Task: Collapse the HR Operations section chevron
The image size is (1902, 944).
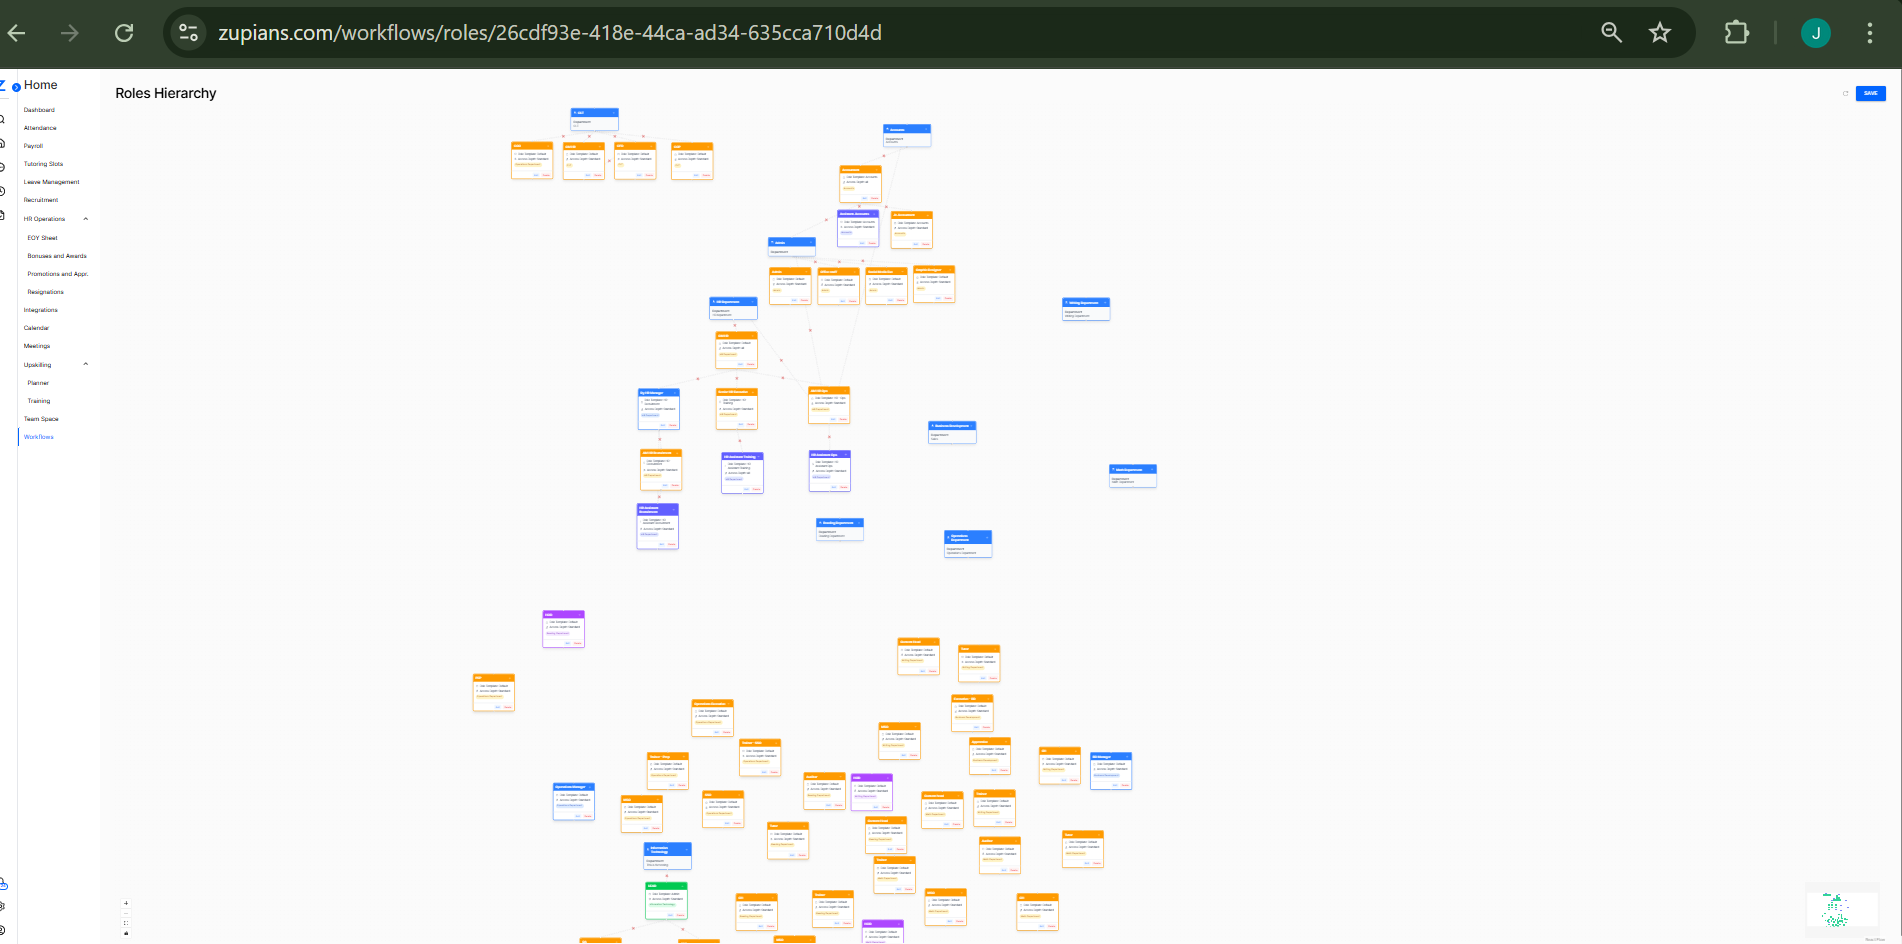Action: 86,218
